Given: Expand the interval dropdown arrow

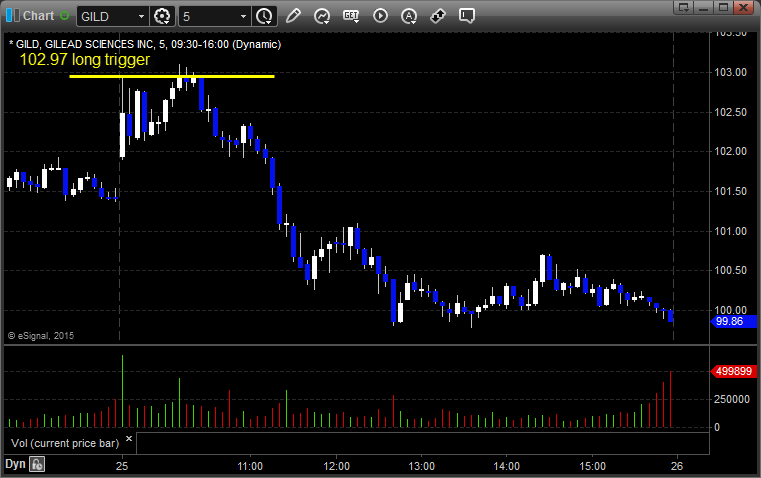Looking at the screenshot, I should coord(244,16).
